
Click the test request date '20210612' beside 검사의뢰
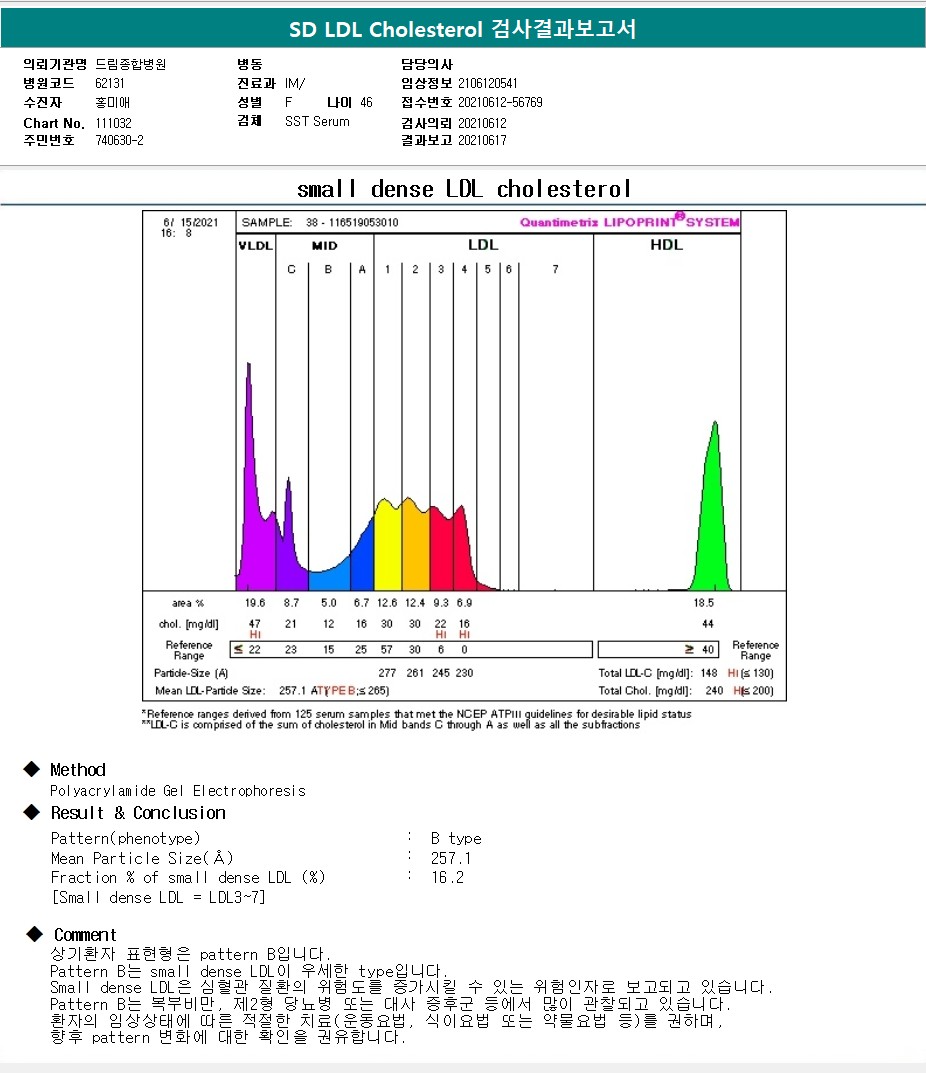482,123
